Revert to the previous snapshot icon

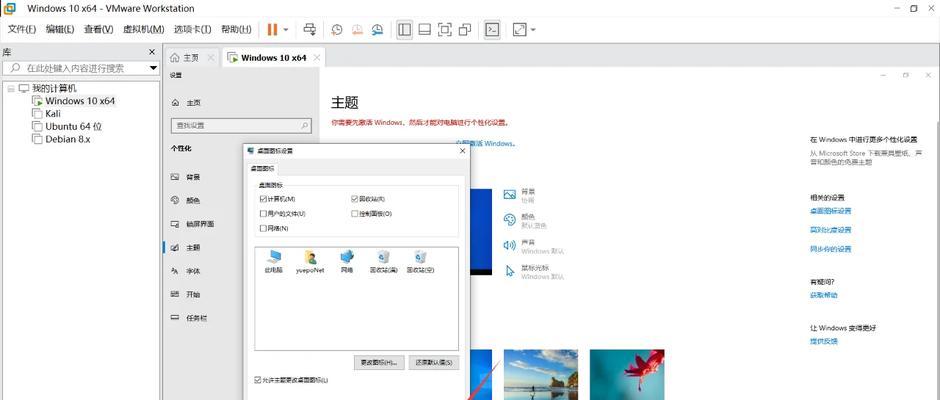[x=357, y=29]
